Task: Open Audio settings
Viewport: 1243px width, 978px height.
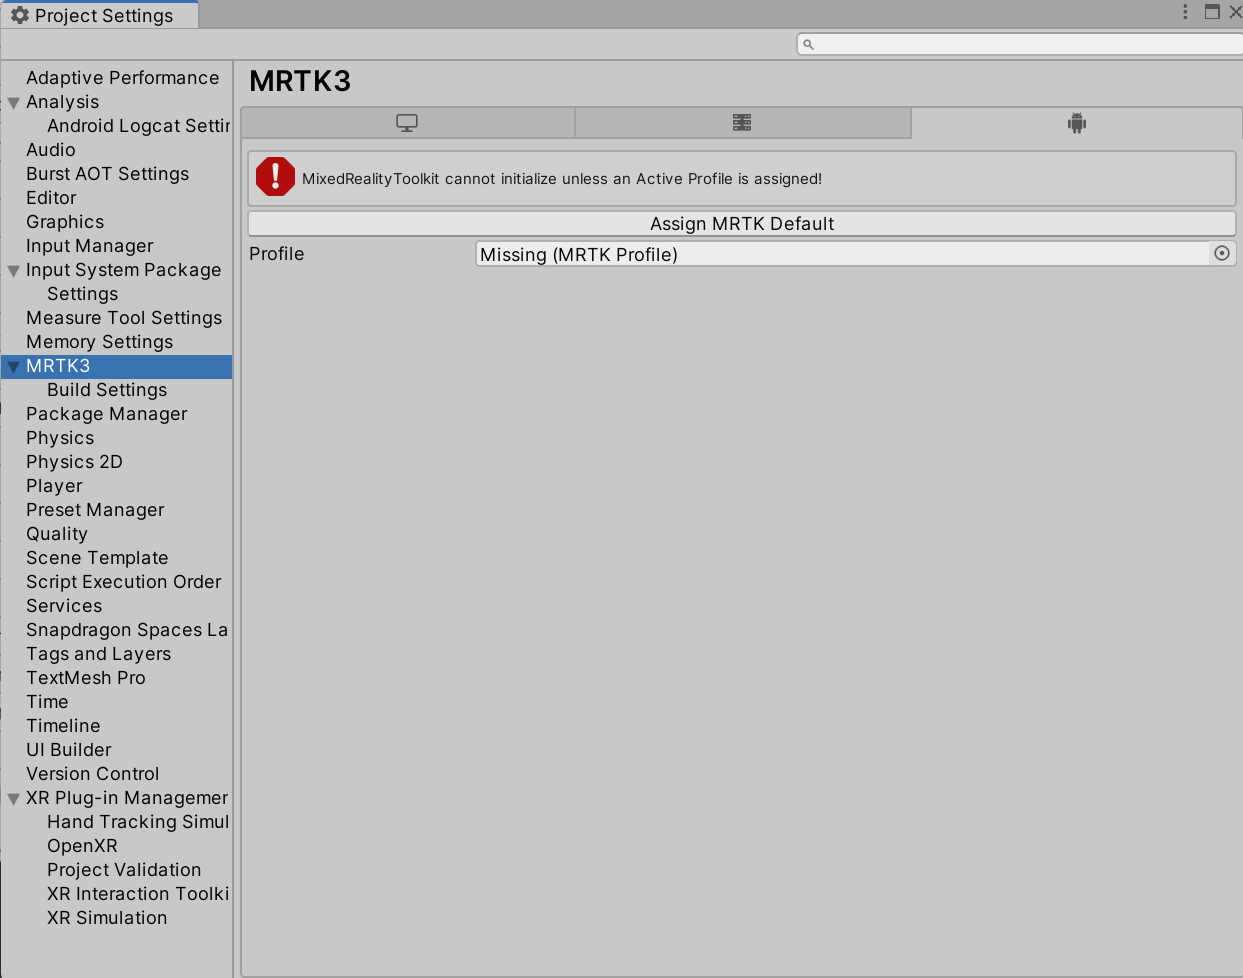Action: coord(50,150)
